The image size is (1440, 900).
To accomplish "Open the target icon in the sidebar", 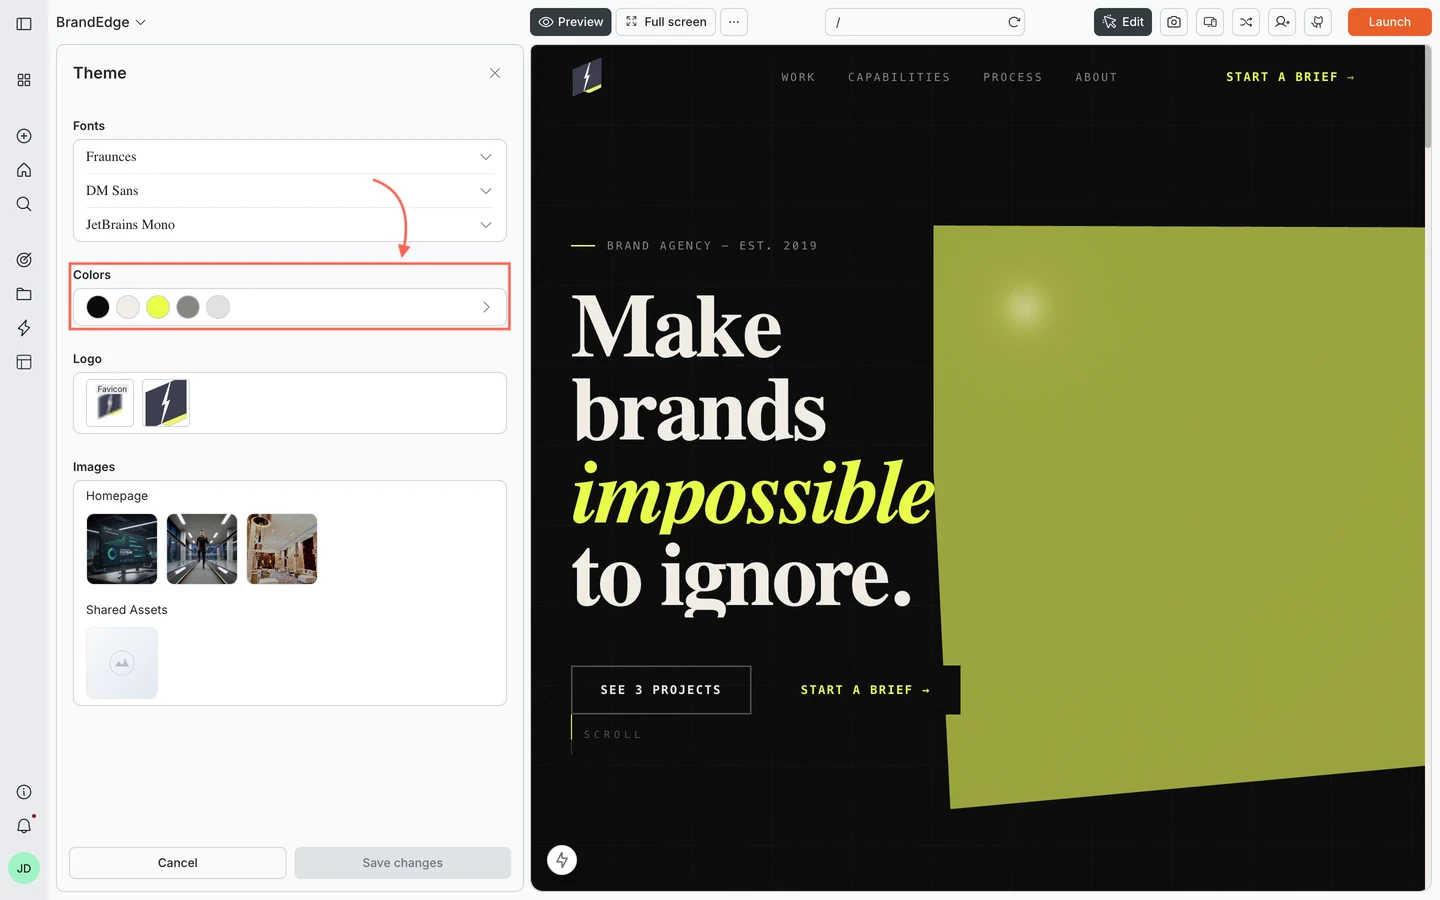I will [x=23, y=259].
